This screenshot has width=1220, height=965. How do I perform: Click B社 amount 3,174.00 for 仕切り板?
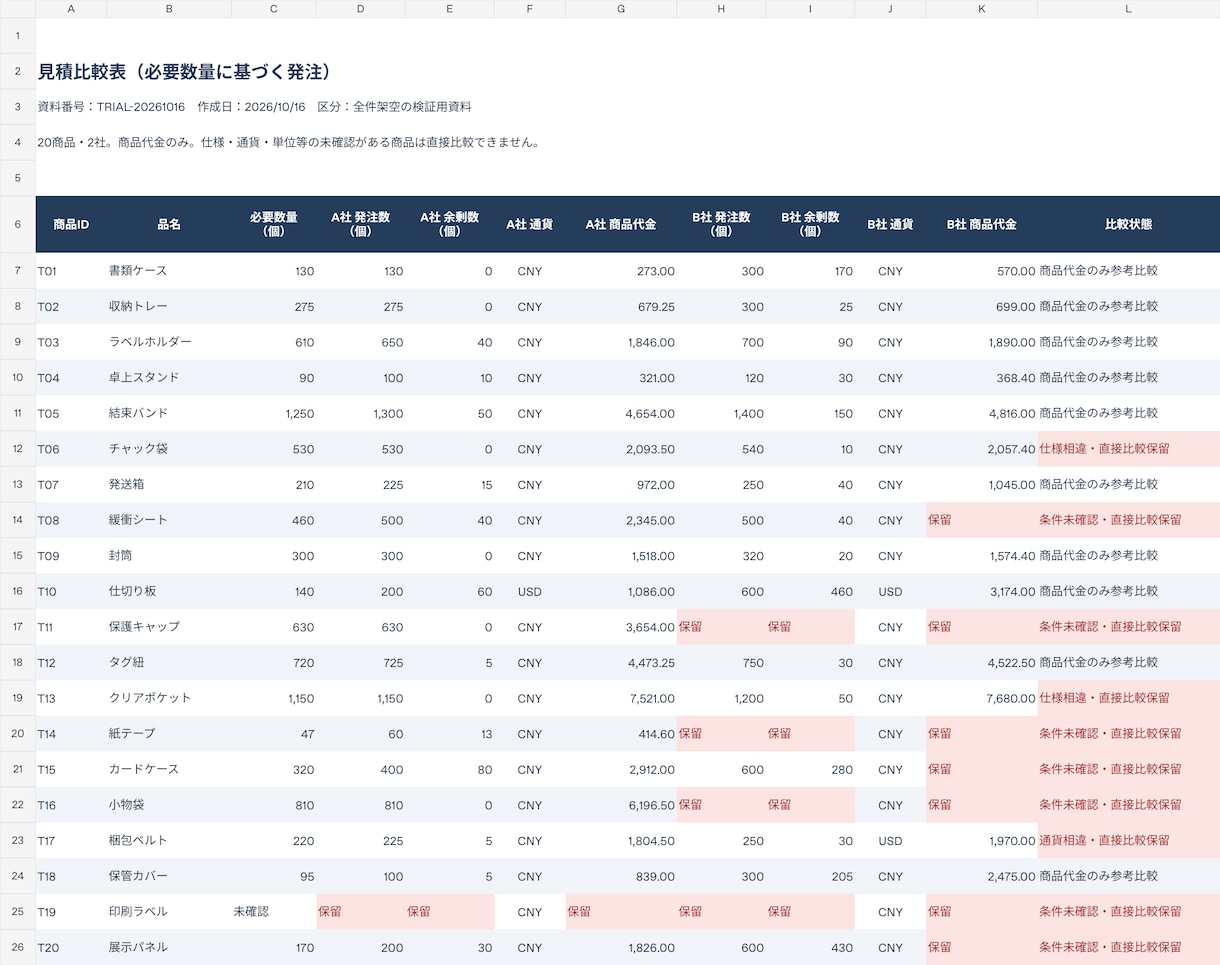(982, 591)
